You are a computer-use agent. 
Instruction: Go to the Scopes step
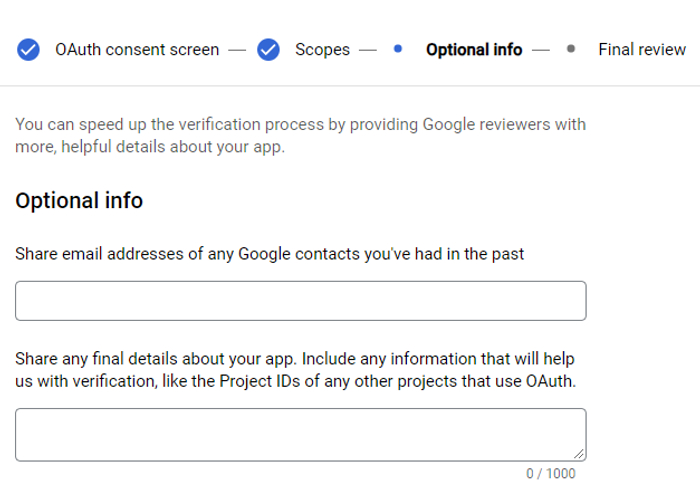[x=322, y=50]
